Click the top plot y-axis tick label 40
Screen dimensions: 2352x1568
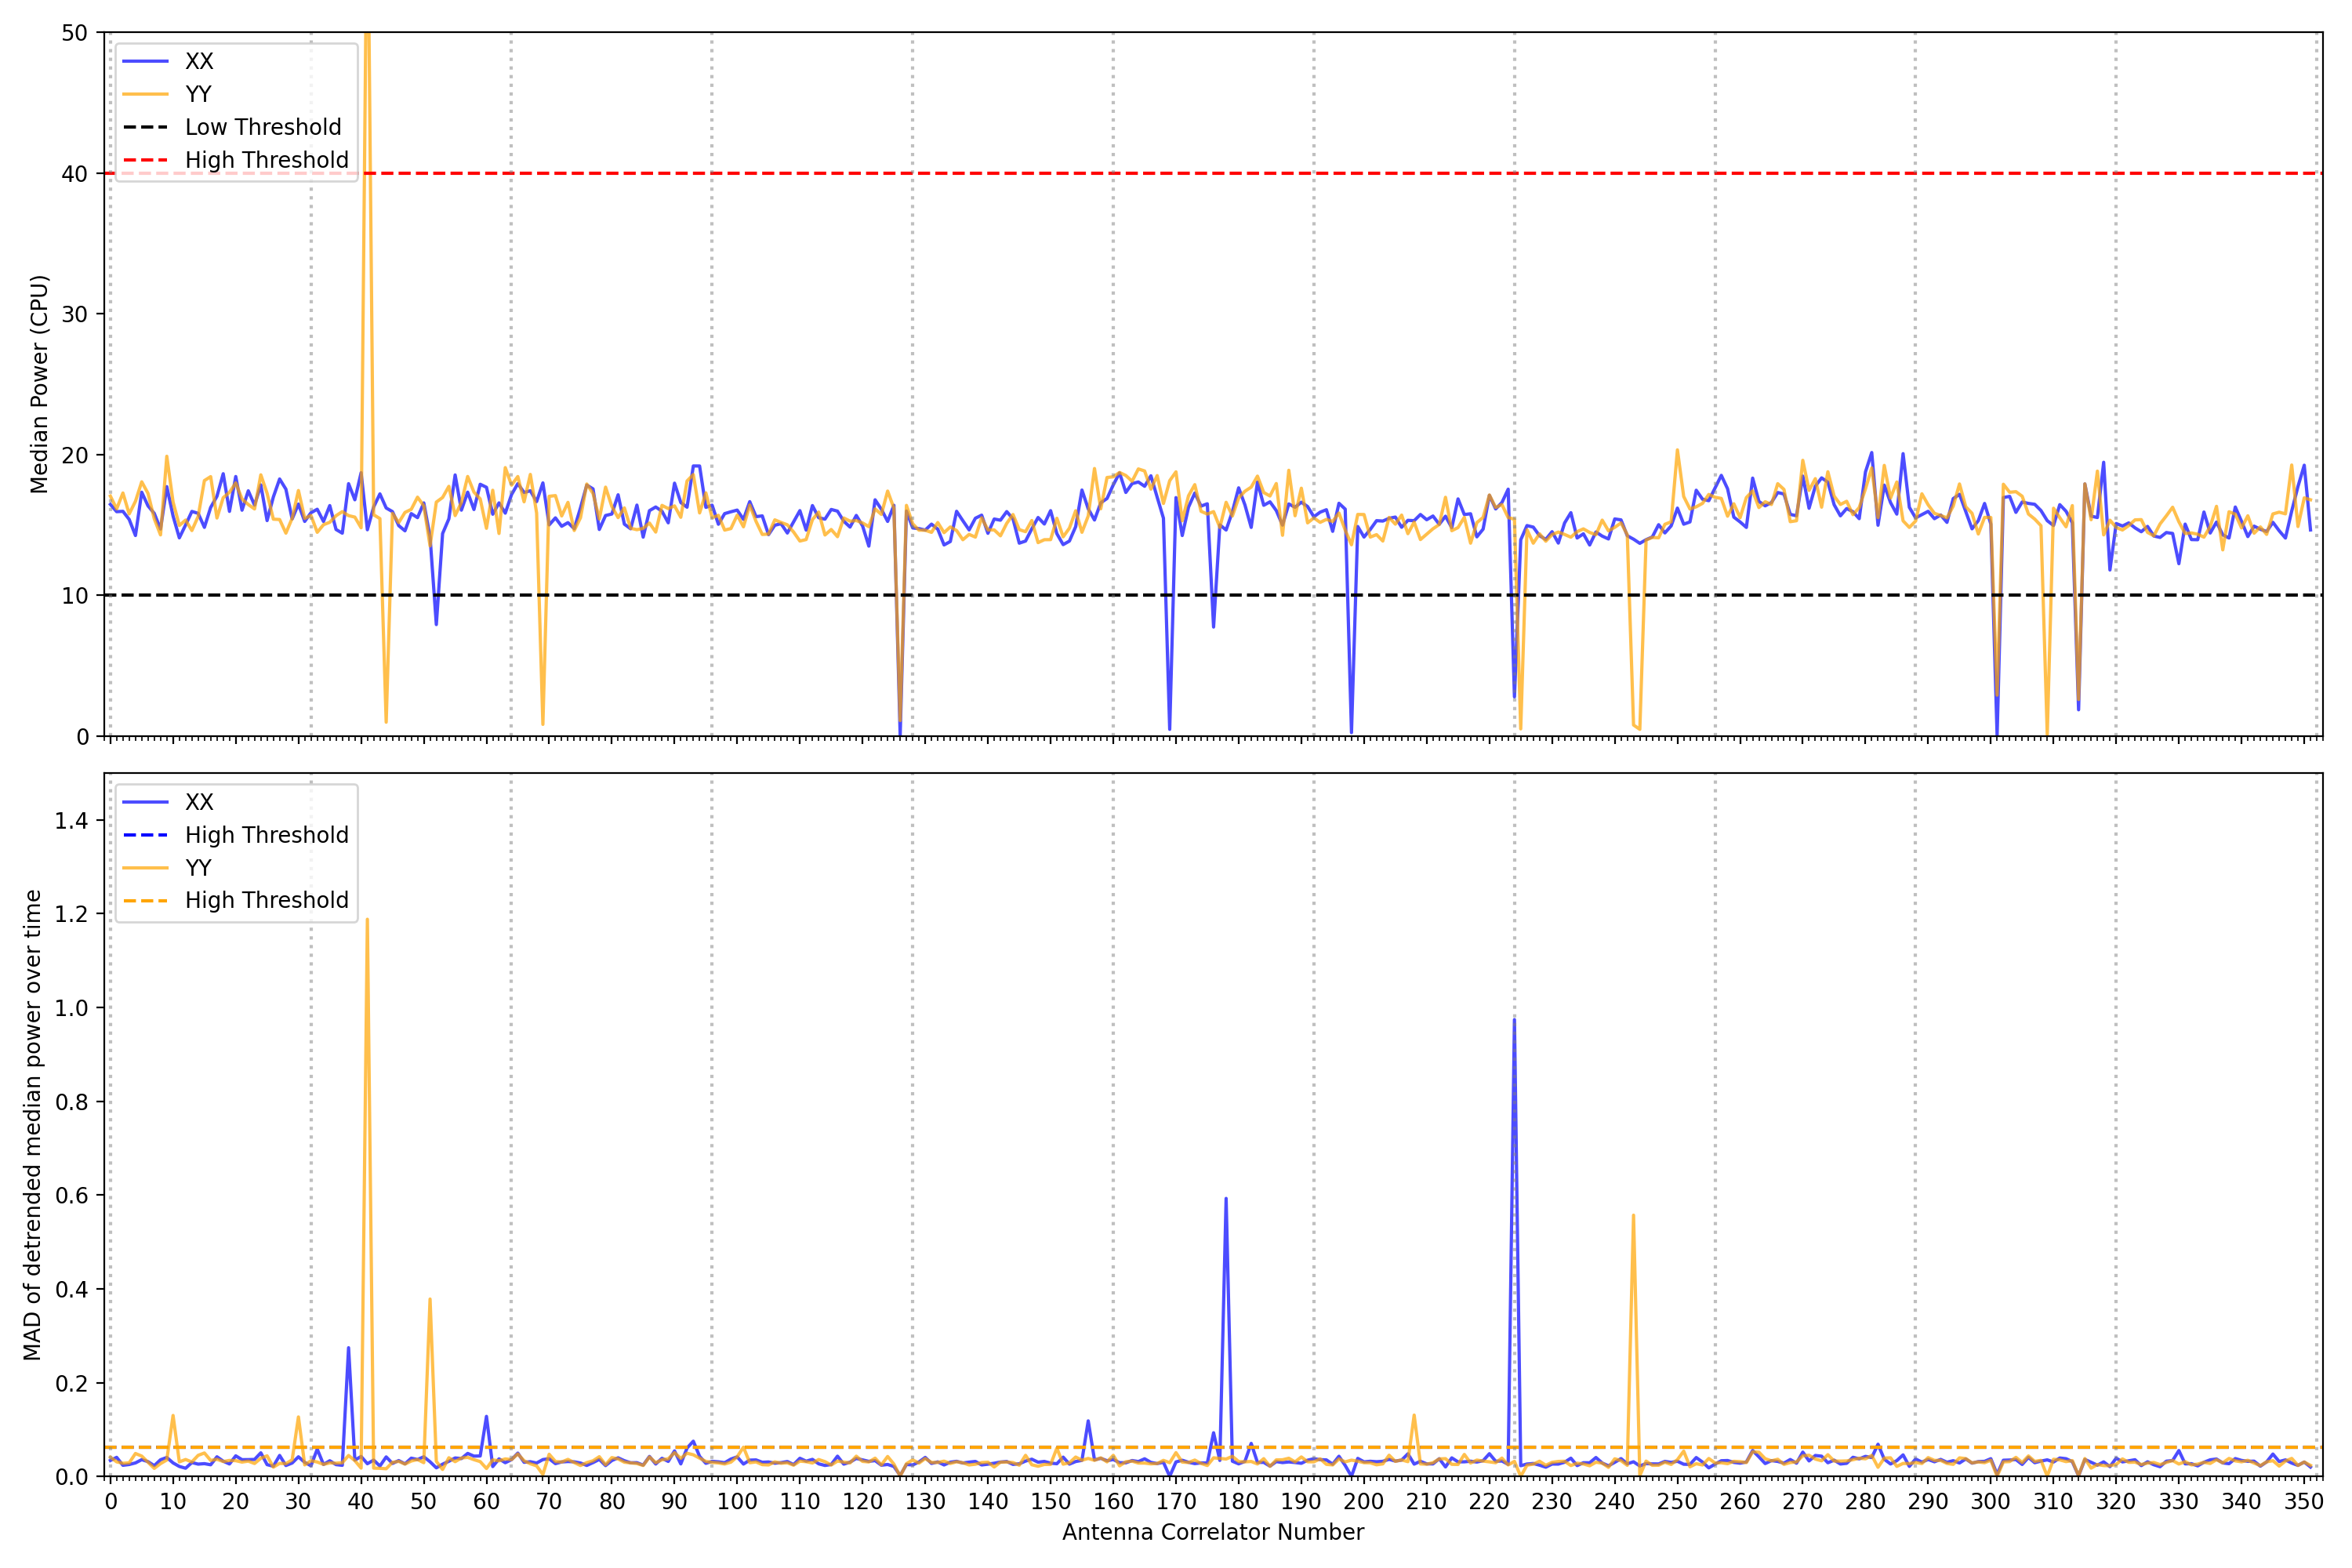click(74, 174)
